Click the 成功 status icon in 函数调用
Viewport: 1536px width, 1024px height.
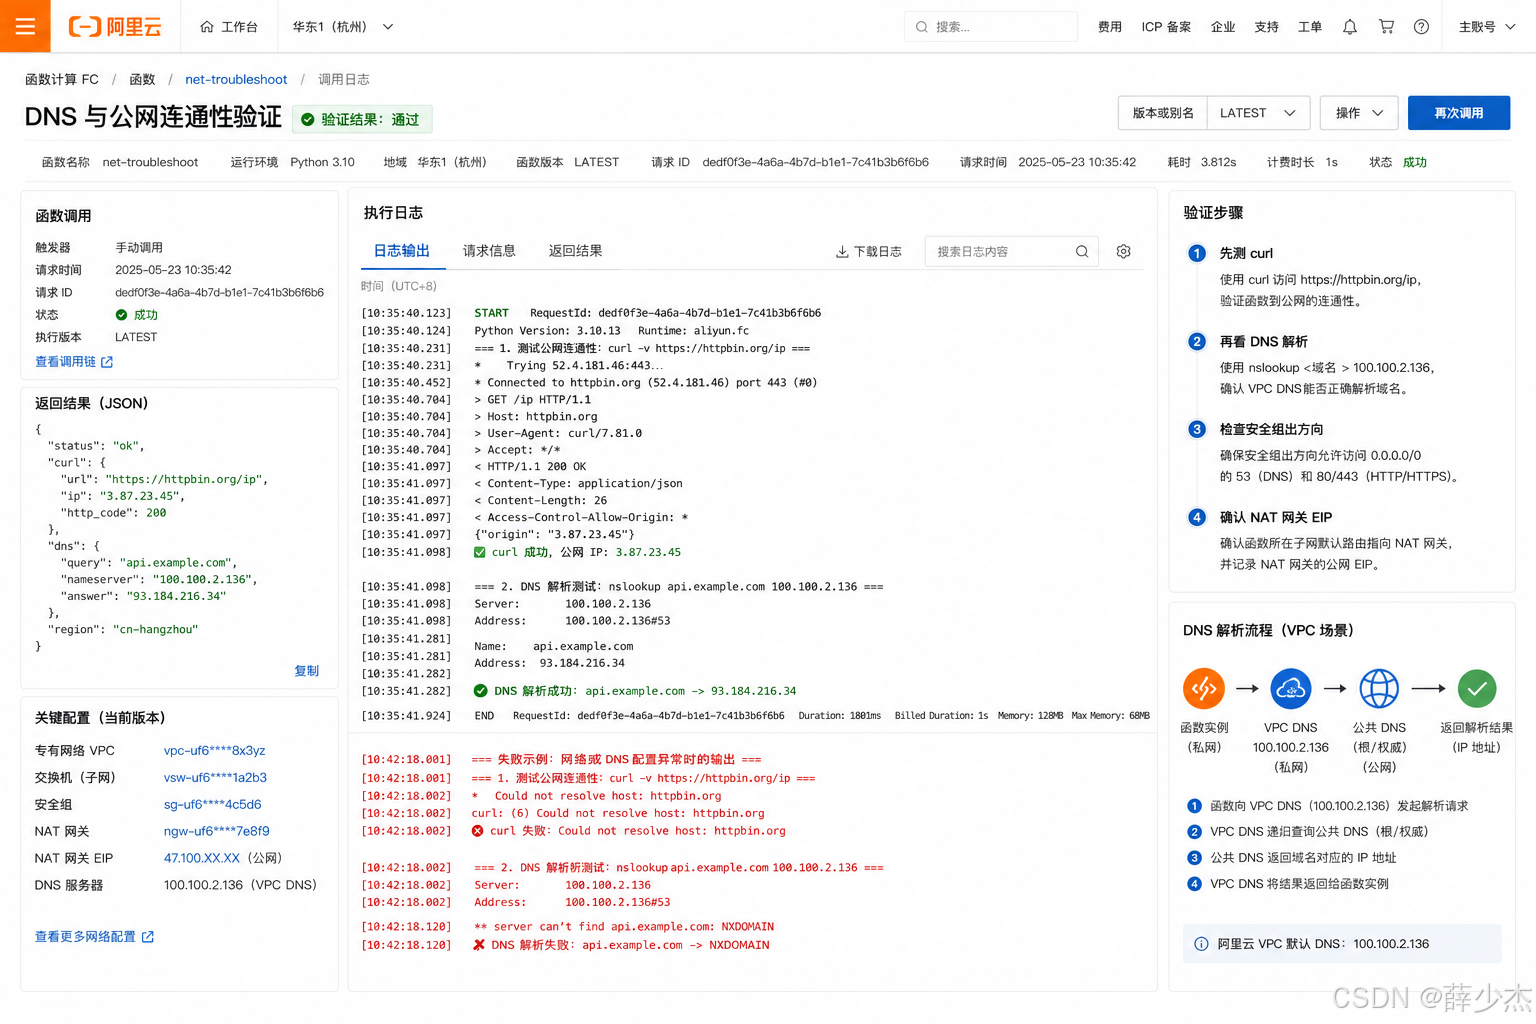121,315
